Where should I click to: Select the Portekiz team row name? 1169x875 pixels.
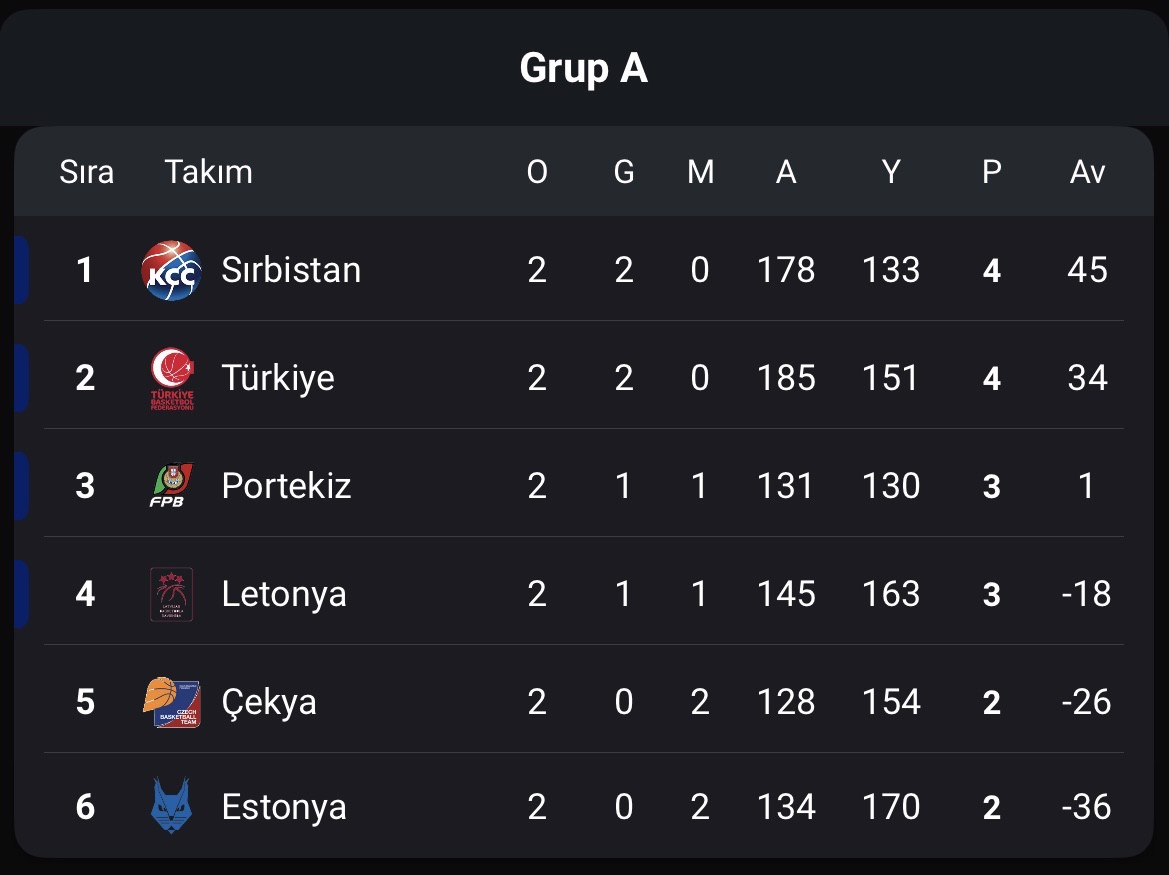[x=286, y=486]
